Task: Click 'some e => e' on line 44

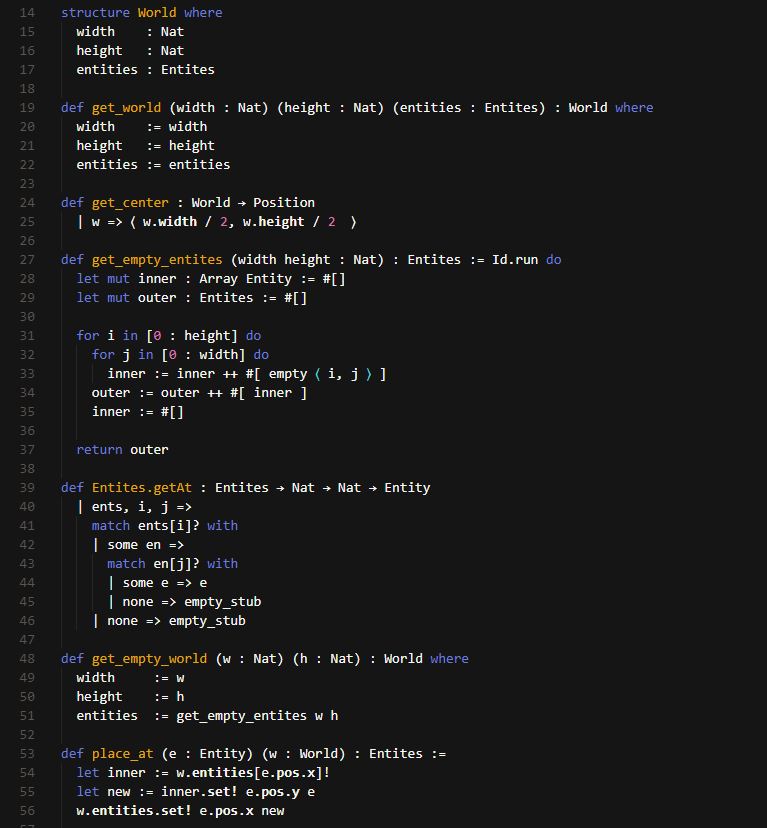Action: tap(165, 583)
